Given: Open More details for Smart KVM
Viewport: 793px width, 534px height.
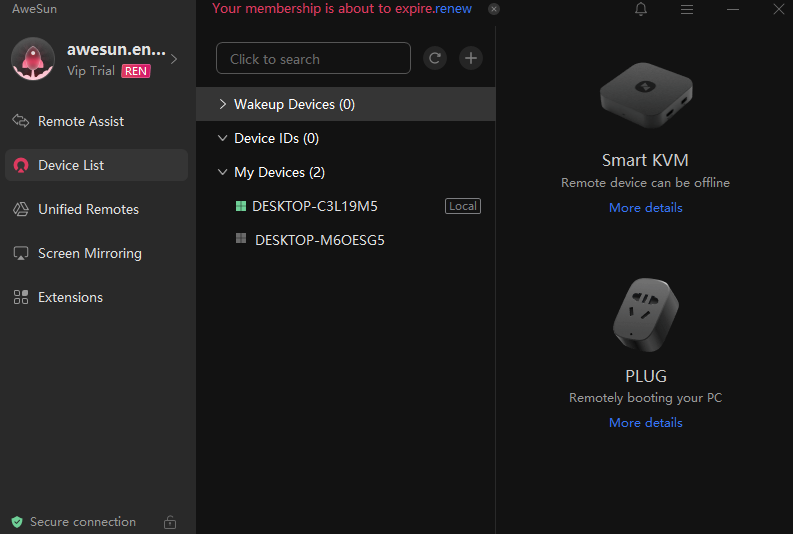Looking at the screenshot, I should (x=645, y=208).
